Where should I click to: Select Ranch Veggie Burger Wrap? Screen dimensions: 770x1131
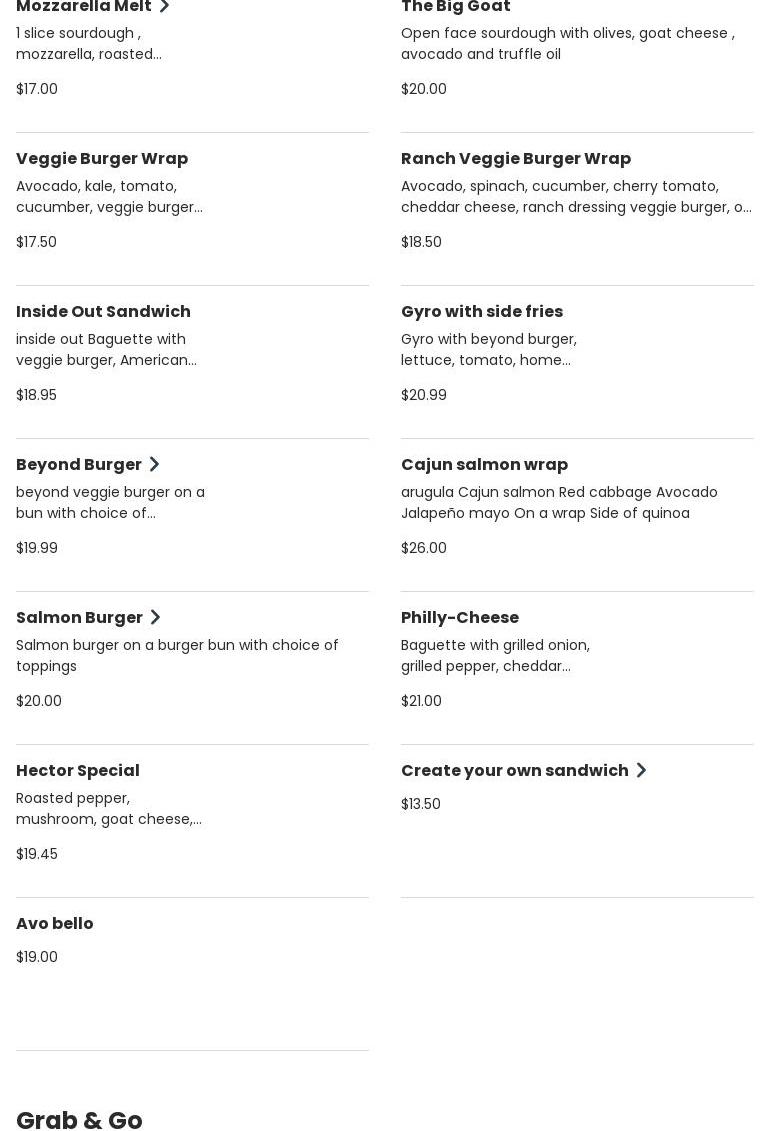[516, 158]
